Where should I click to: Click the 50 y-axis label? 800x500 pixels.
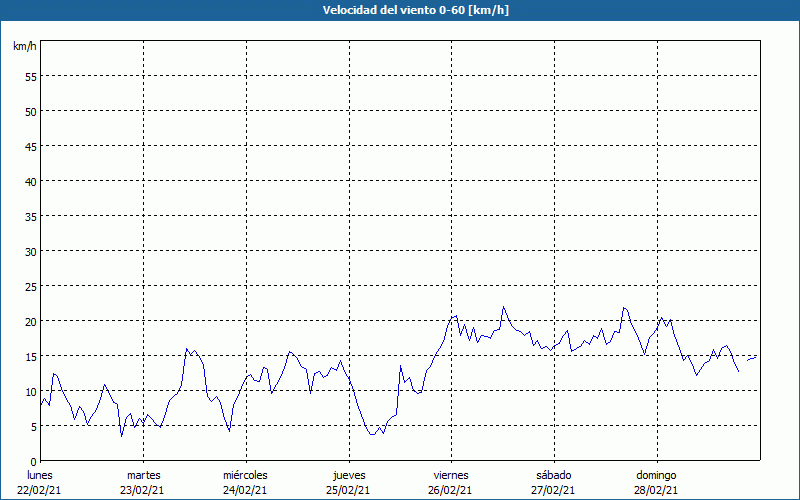[x=31, y=112]
